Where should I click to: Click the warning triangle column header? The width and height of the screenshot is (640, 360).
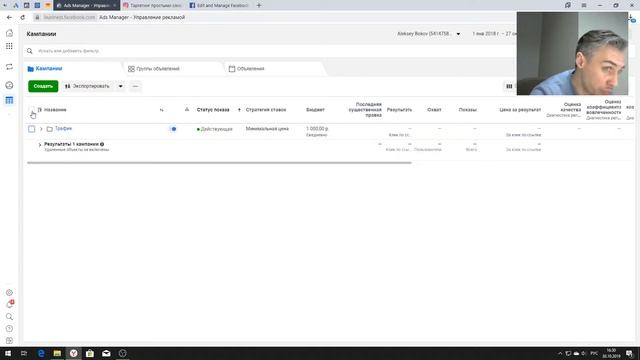point(187,109)
